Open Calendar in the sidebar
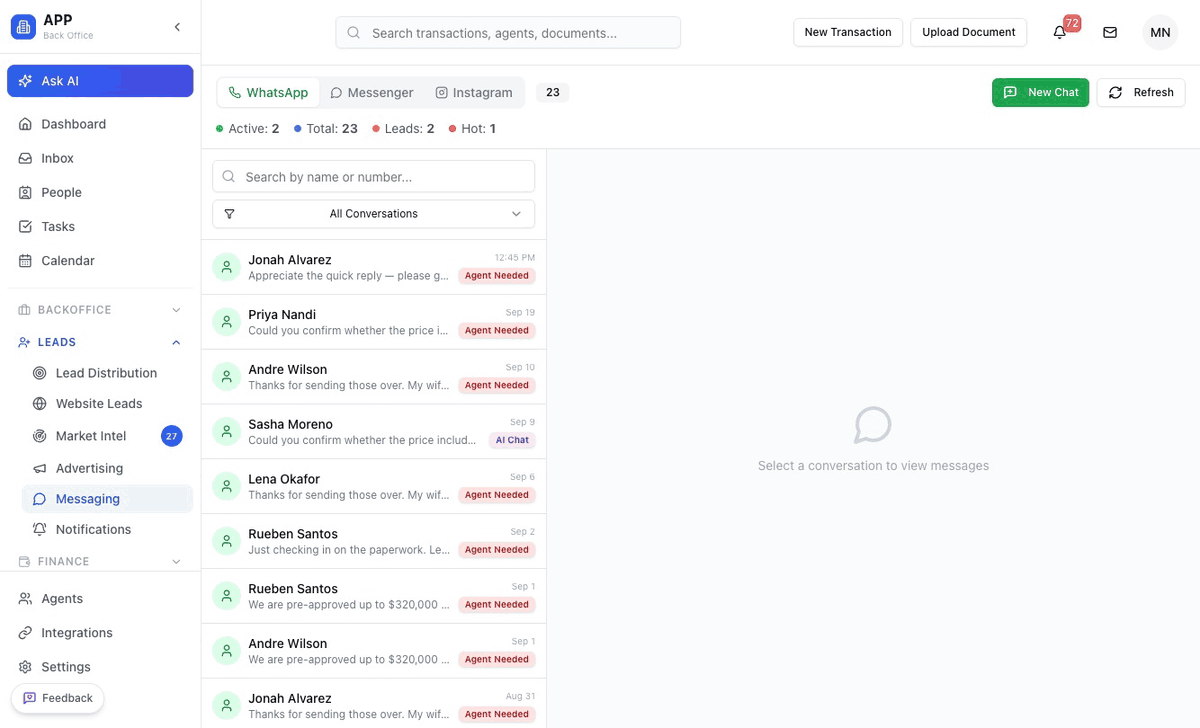Screen dimensions: 1200x728 click(100, 260)
